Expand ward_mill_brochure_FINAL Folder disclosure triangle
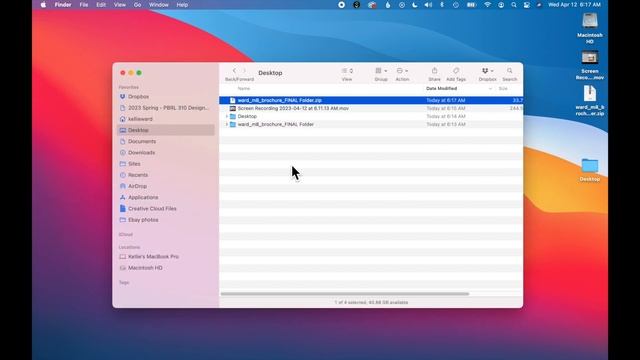This screenshot has width=640, height=360. click(x=227, y=124)
